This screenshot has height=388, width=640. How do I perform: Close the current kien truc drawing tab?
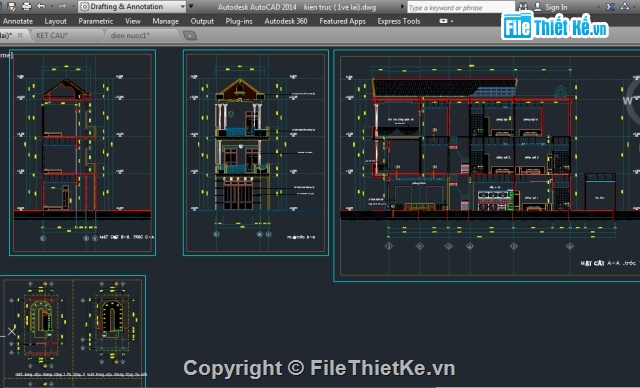coord(20,35)
